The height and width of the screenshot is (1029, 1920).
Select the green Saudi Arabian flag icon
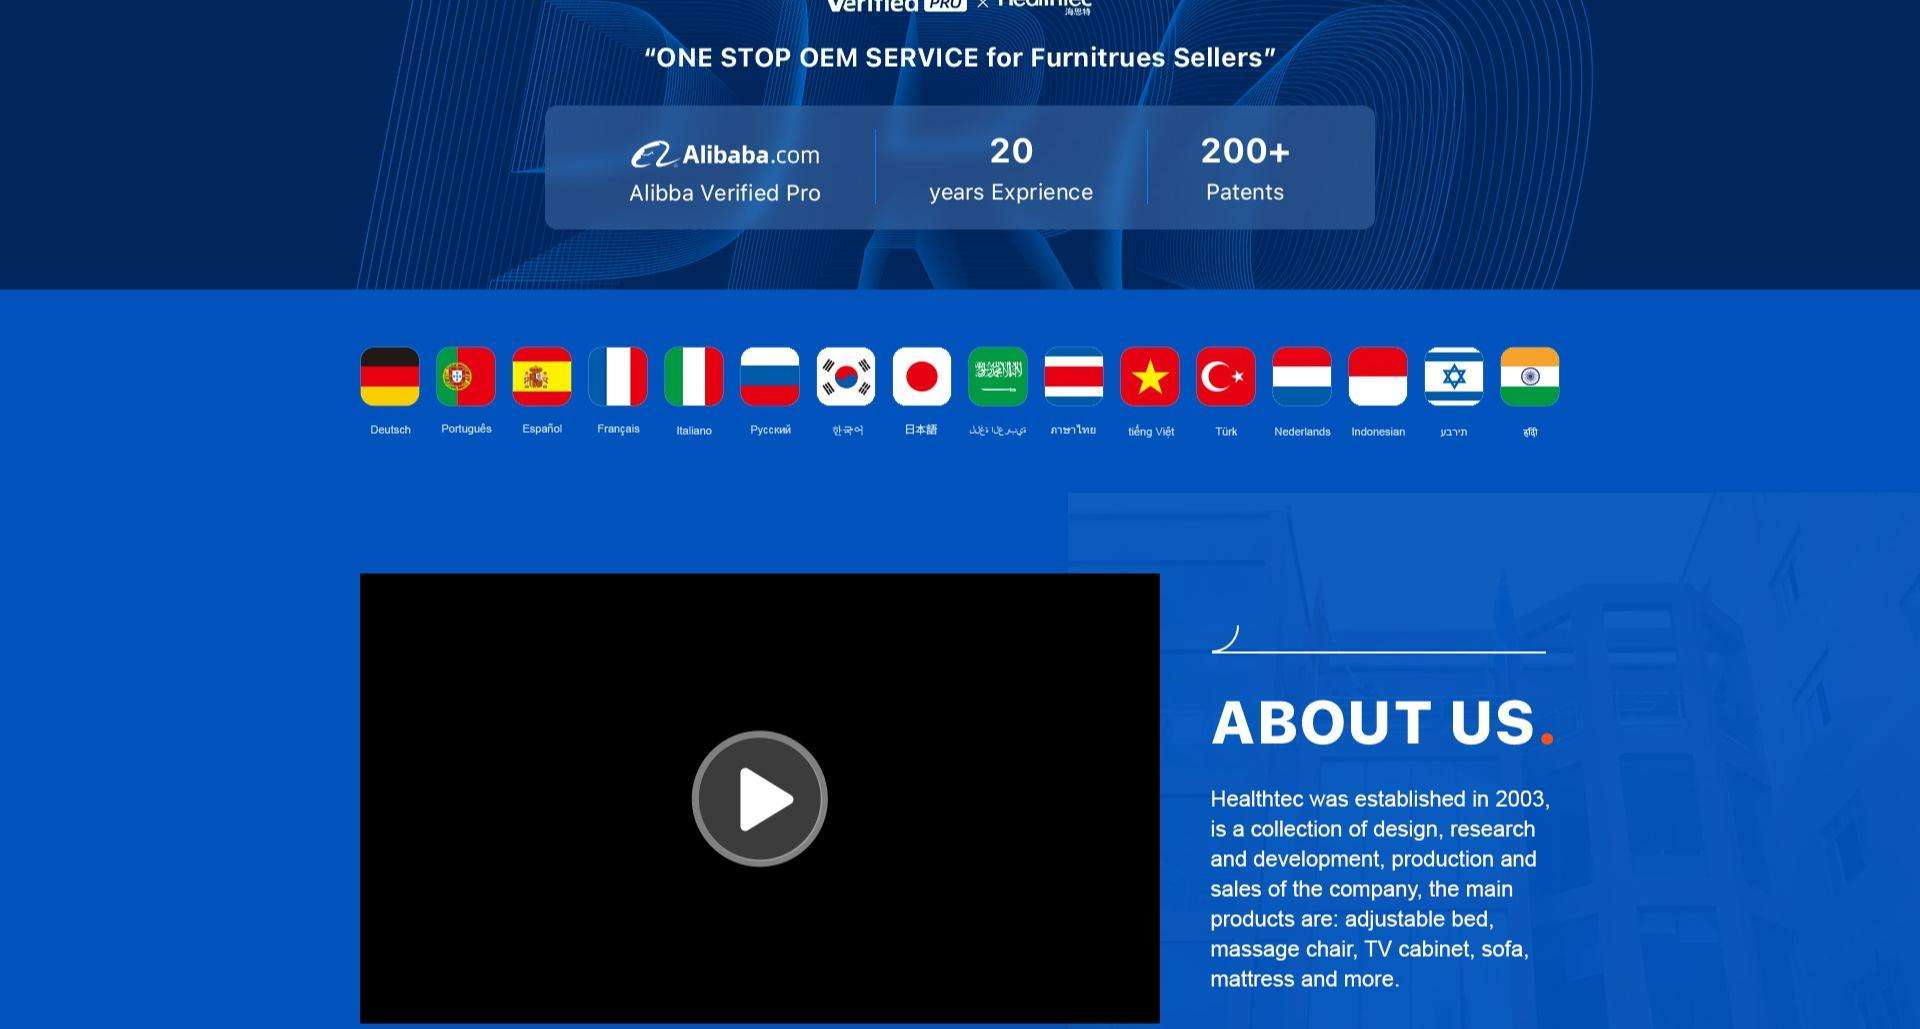tap(998, 377)
